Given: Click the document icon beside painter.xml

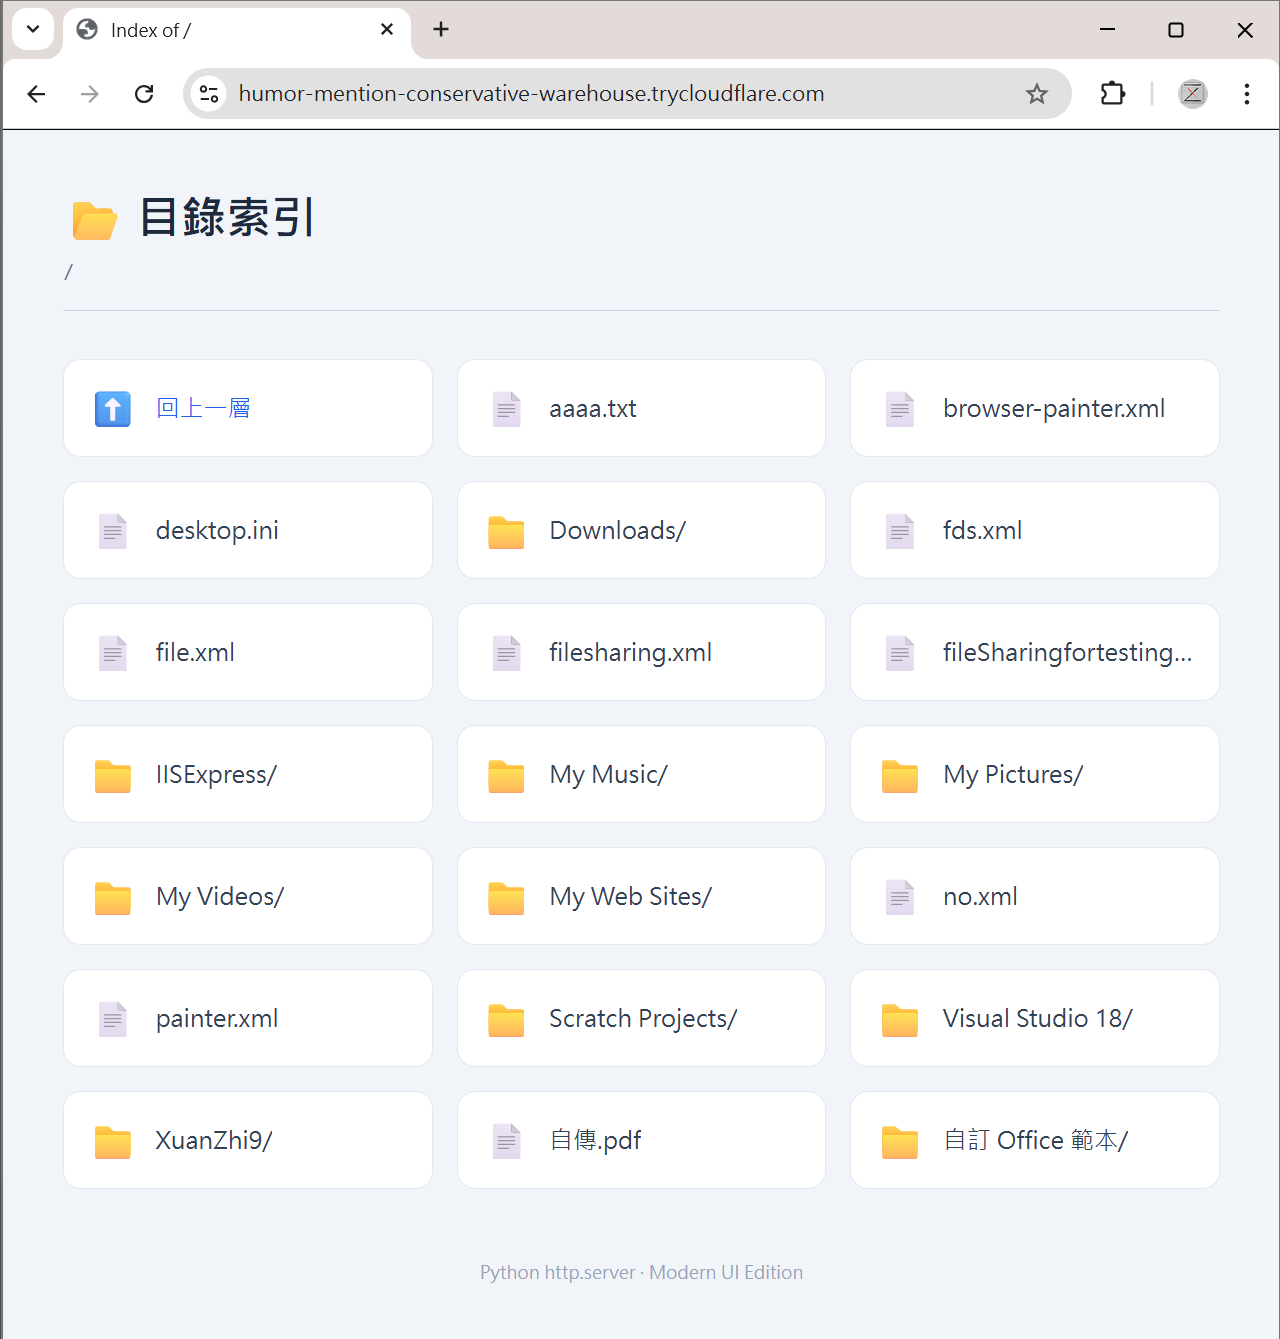Looking at the screenshot, I should tap(112, 1018).
